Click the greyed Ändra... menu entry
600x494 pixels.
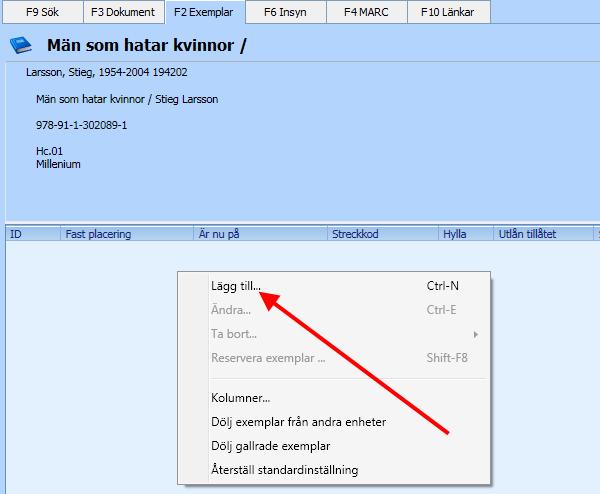pos(334,310)
